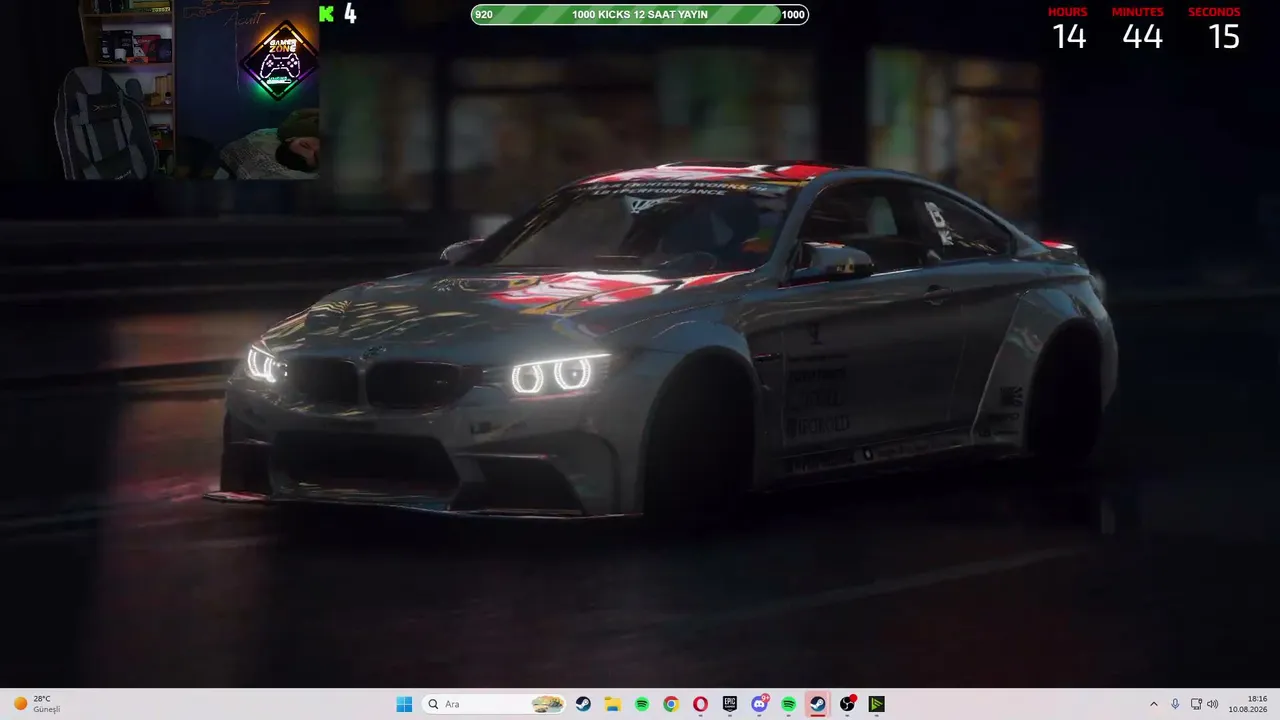1280x720 pixels.
Task: Launch Google Chrome from the taskbar
Action: [671, 704]
